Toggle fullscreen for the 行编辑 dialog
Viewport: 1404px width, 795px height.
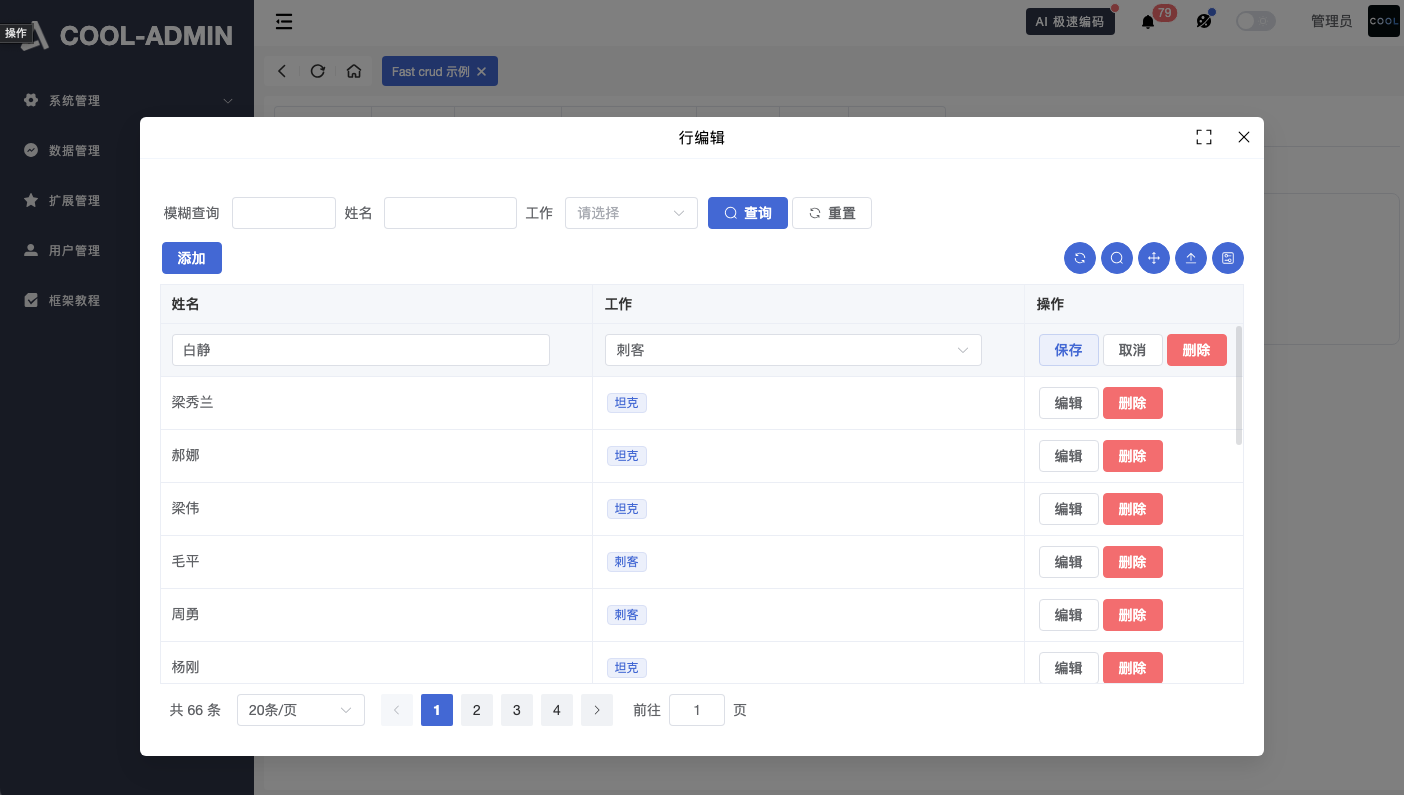tap(1204, 138)
